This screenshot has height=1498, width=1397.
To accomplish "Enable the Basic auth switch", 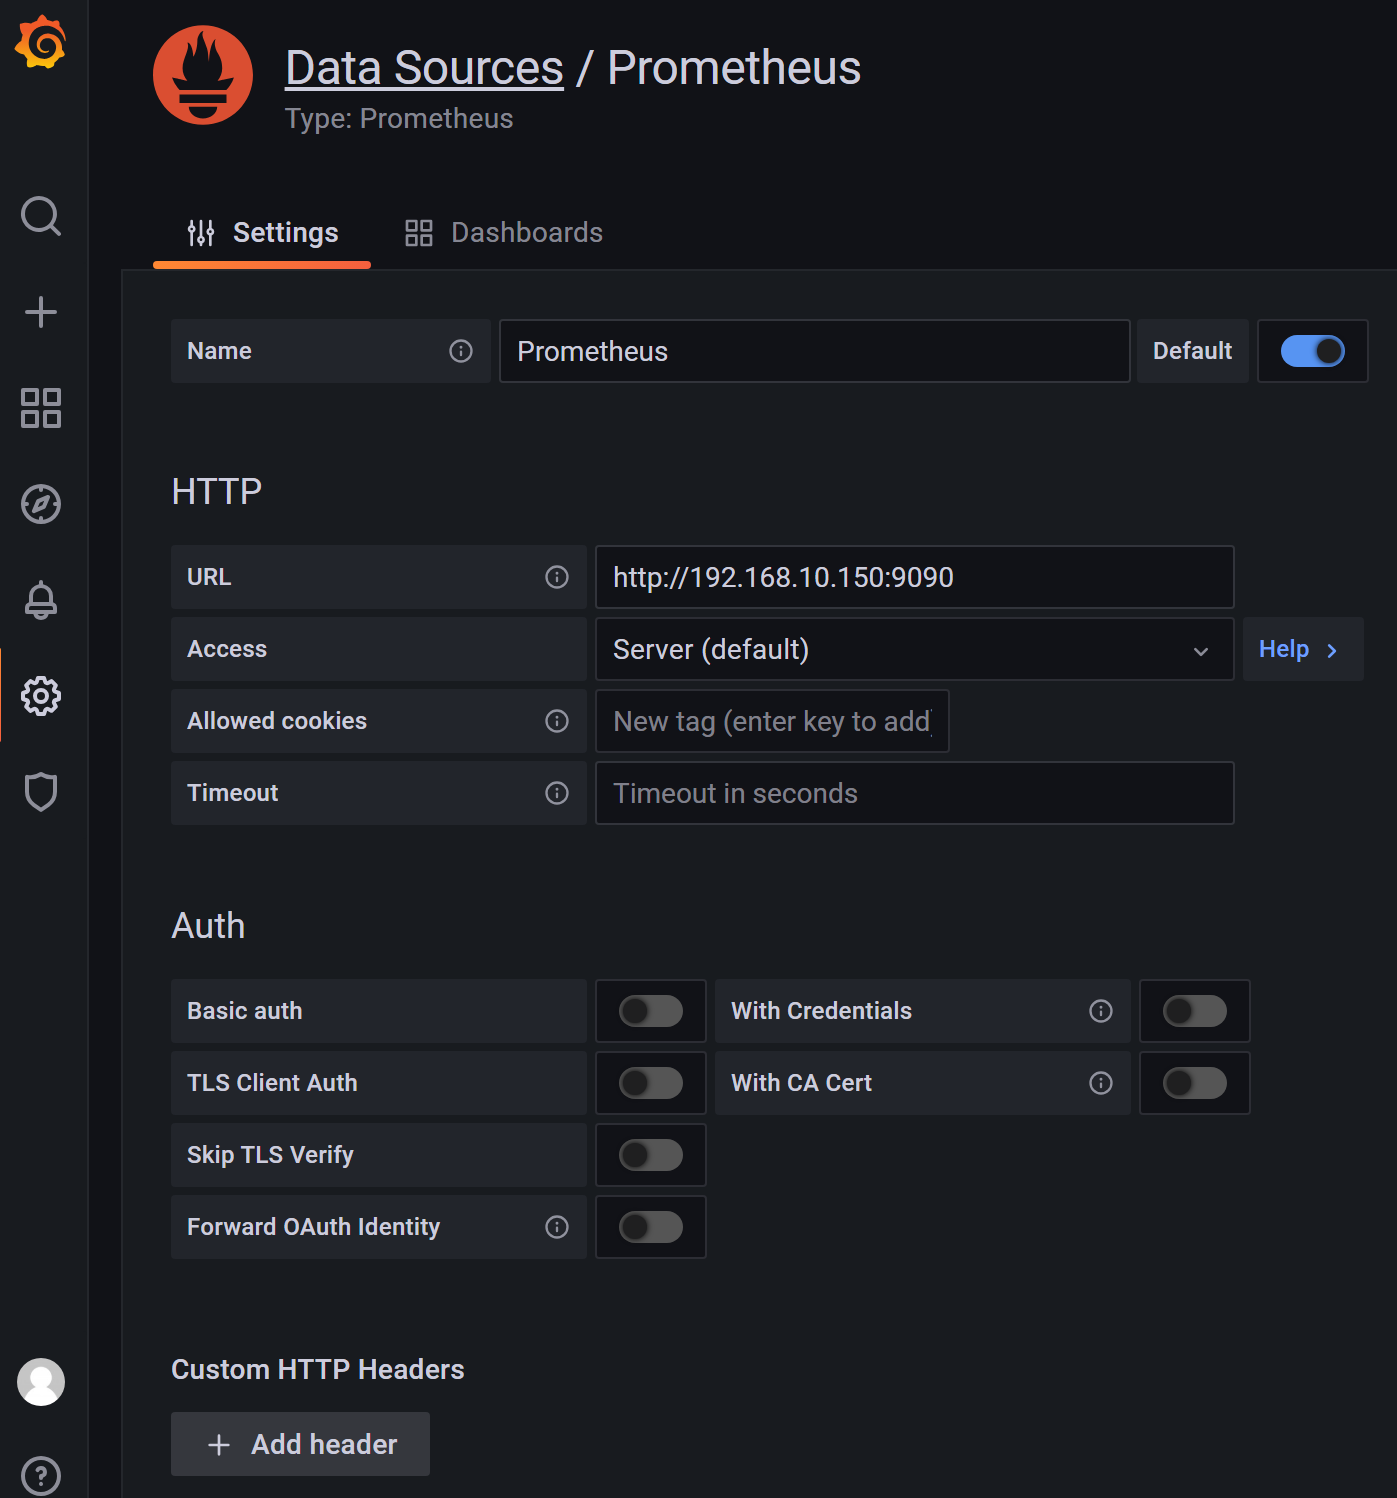I will tap(651, 1011).
